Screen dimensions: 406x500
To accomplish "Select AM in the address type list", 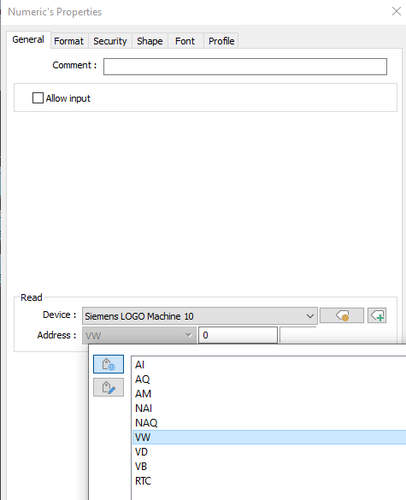I will [x=269, y=394].
